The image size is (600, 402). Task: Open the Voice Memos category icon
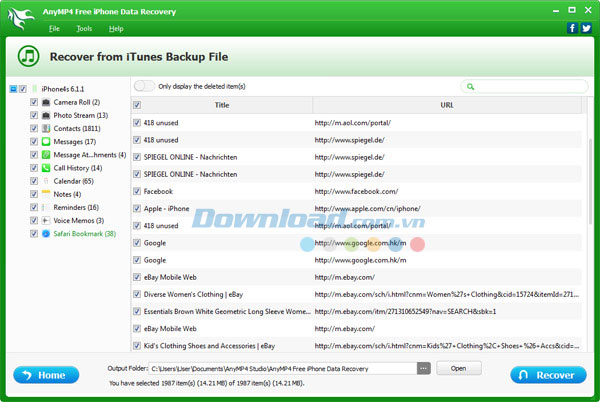coord(46,220)
